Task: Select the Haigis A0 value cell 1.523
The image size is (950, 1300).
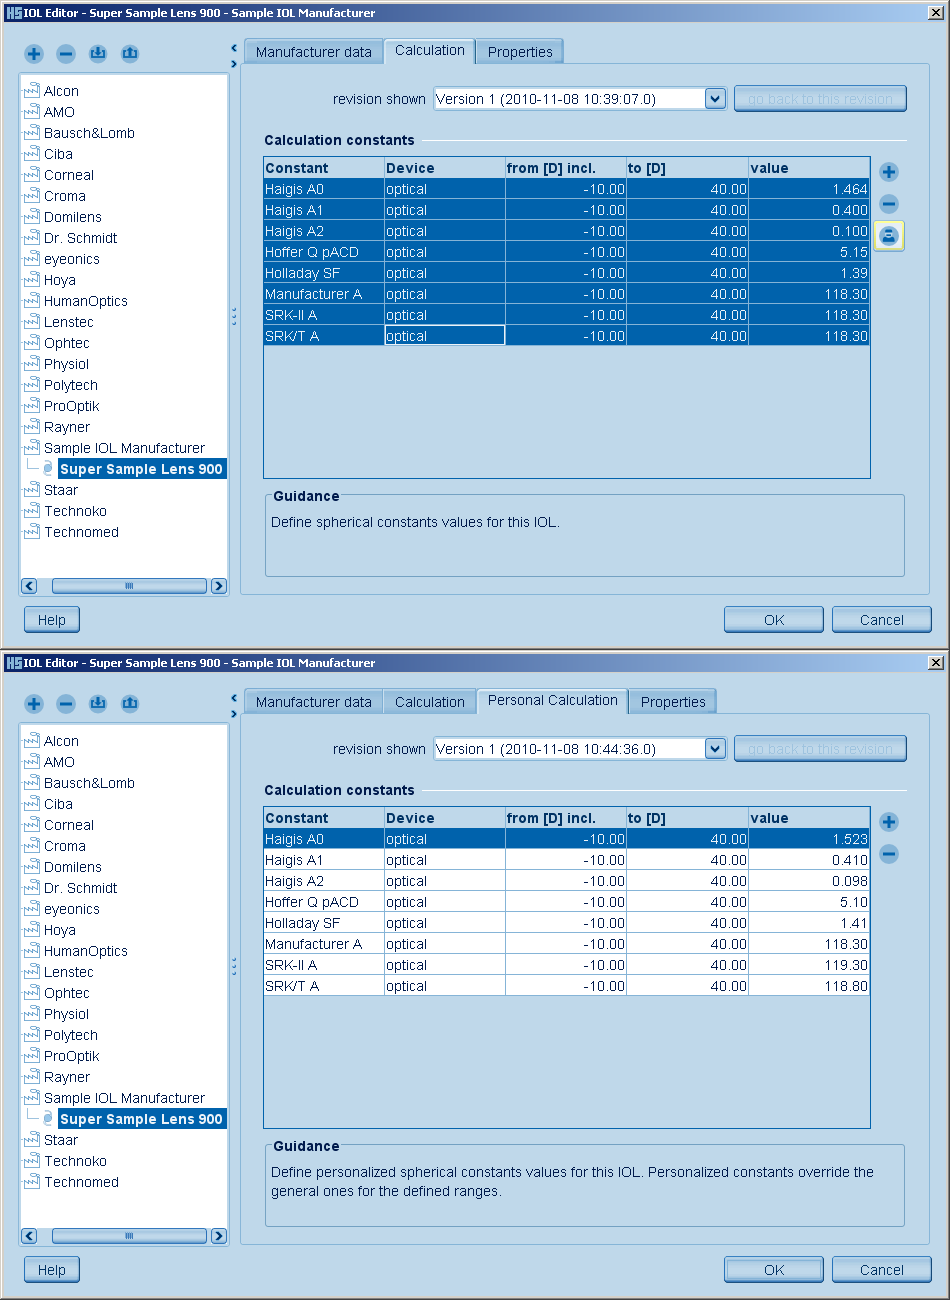Action: coord(808,839)
